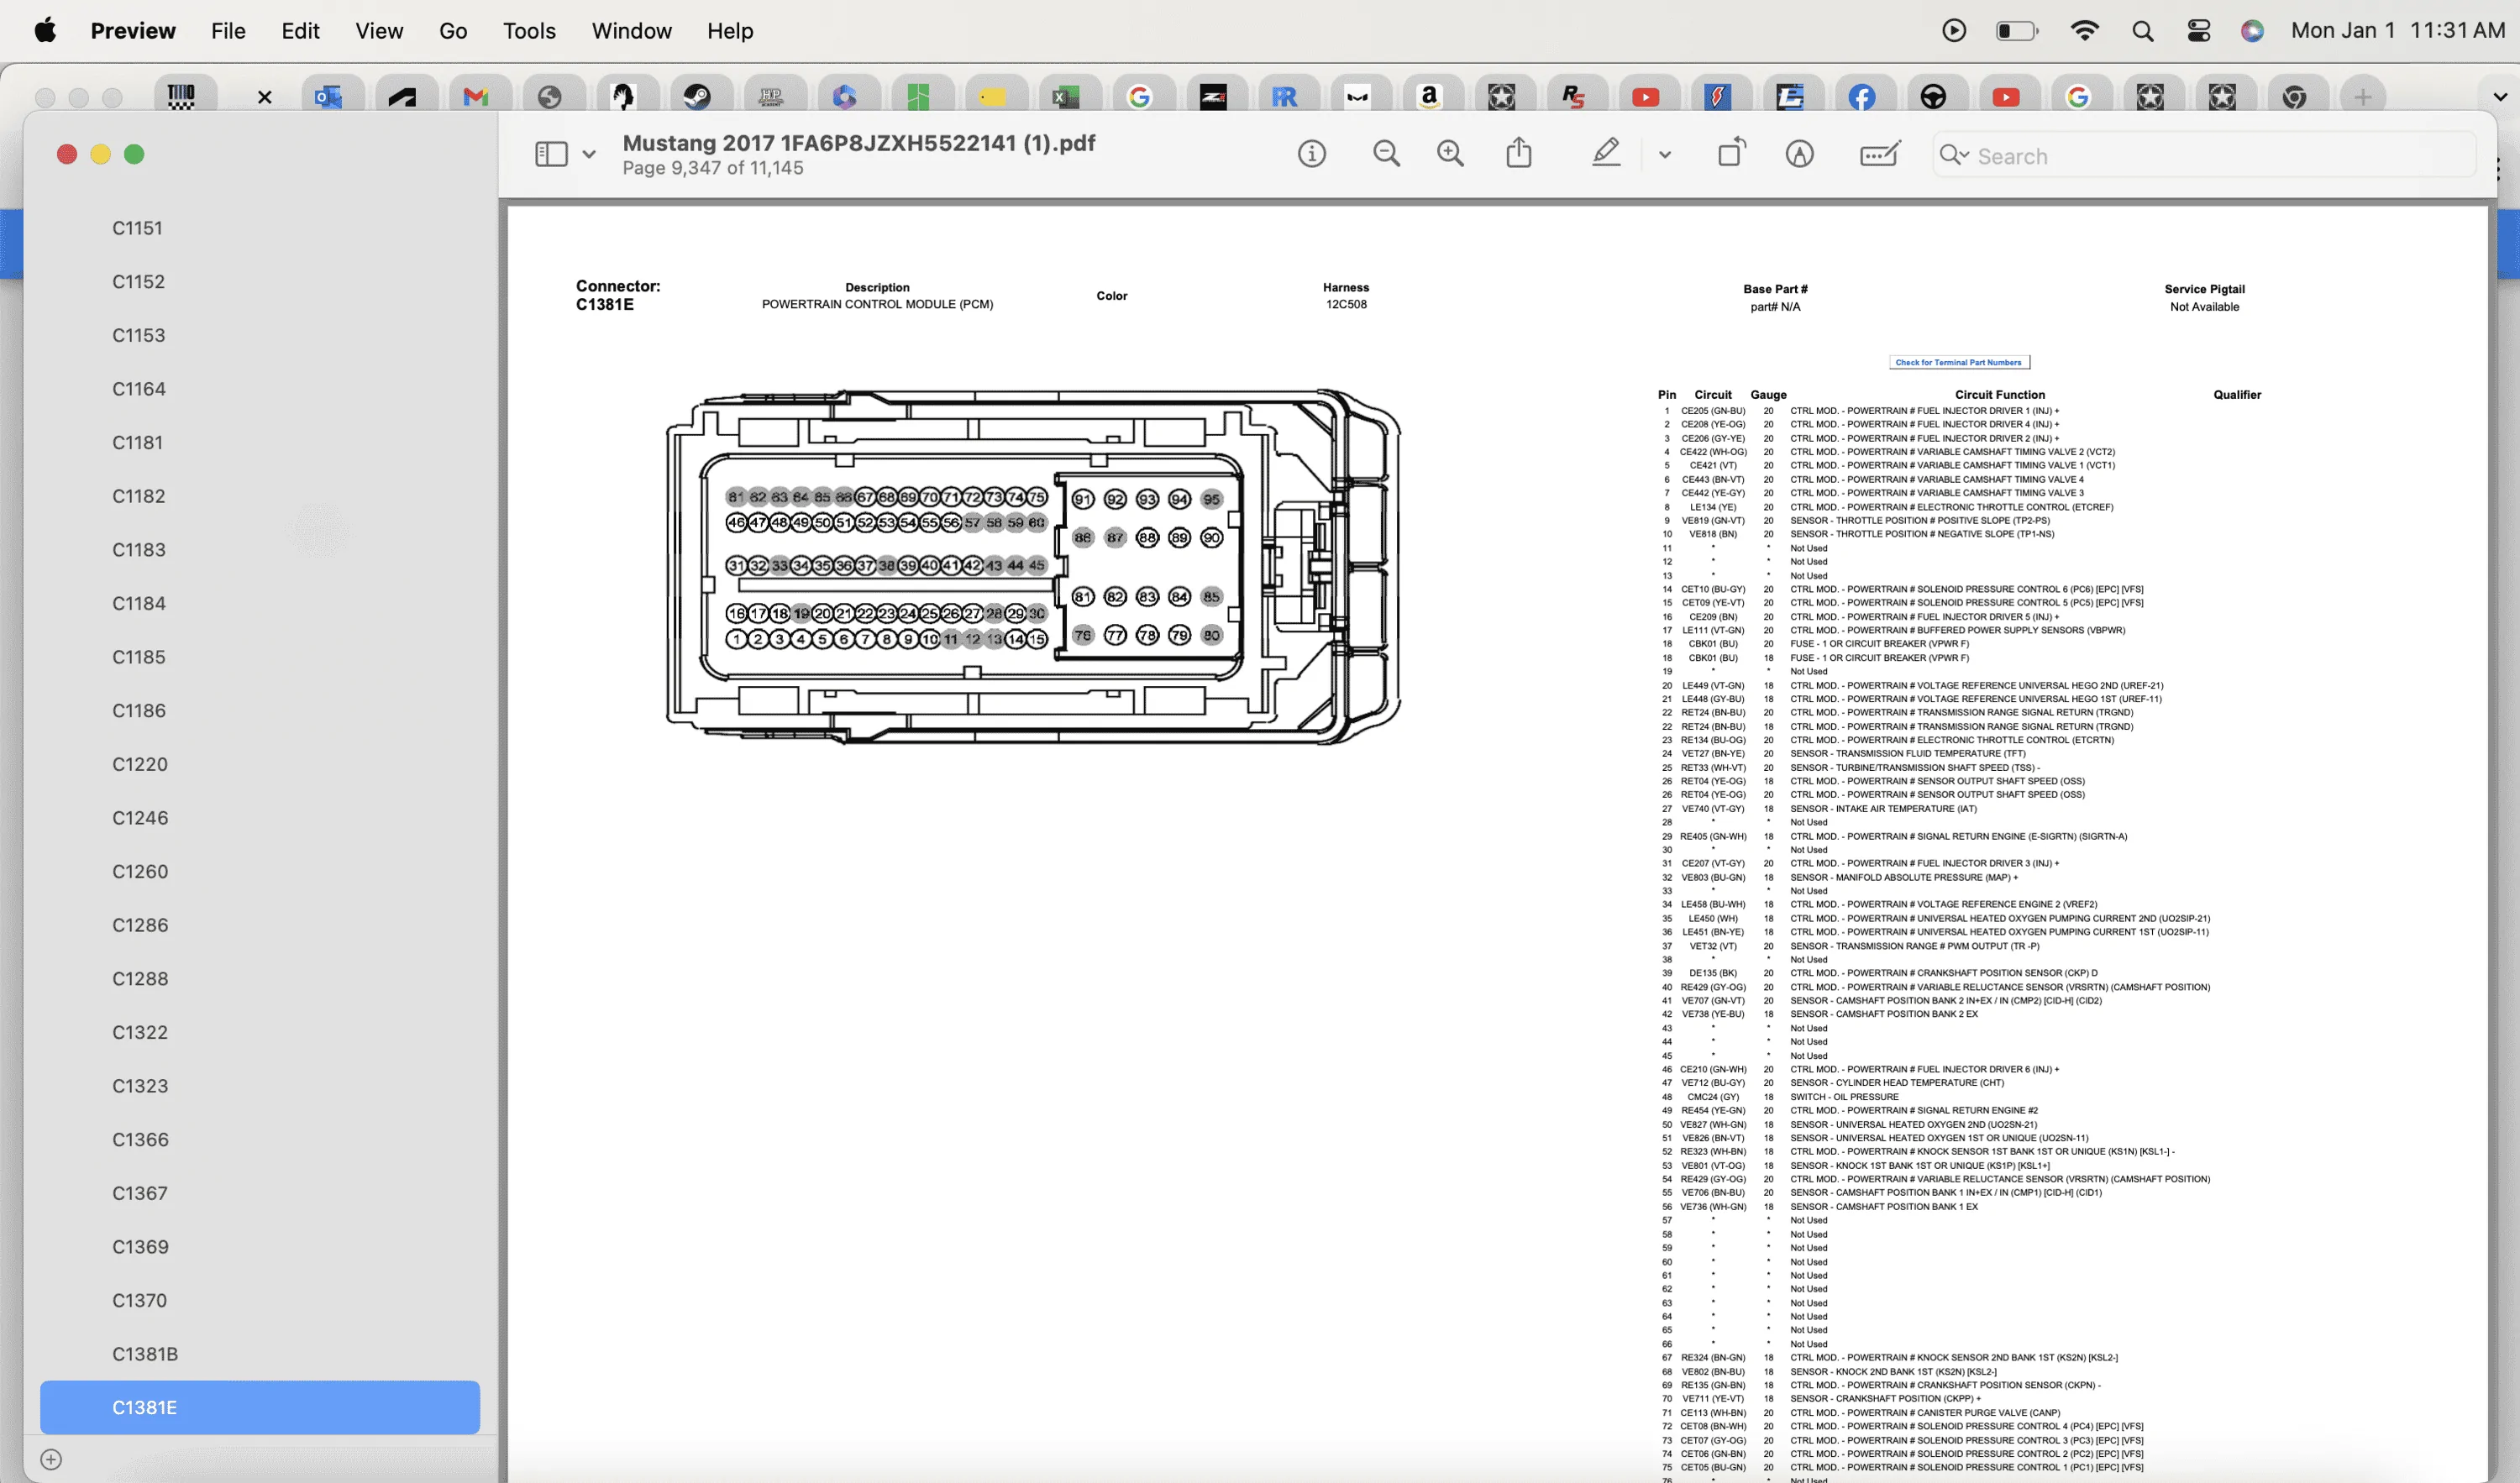Open the Wi-Fi status menu
Screen dimensions: 2520x1483
[2084, 31]
